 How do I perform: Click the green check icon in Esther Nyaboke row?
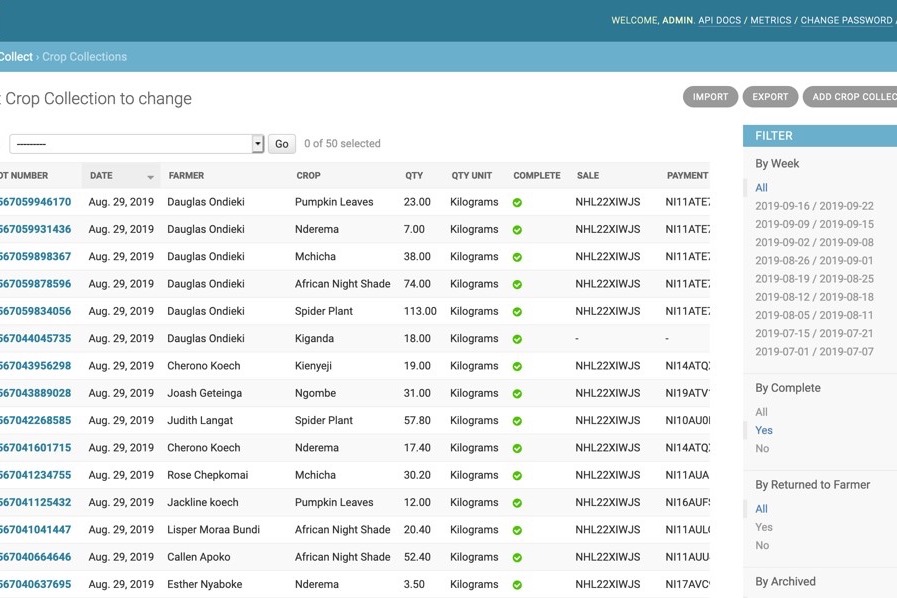click(x=517, y=585)
